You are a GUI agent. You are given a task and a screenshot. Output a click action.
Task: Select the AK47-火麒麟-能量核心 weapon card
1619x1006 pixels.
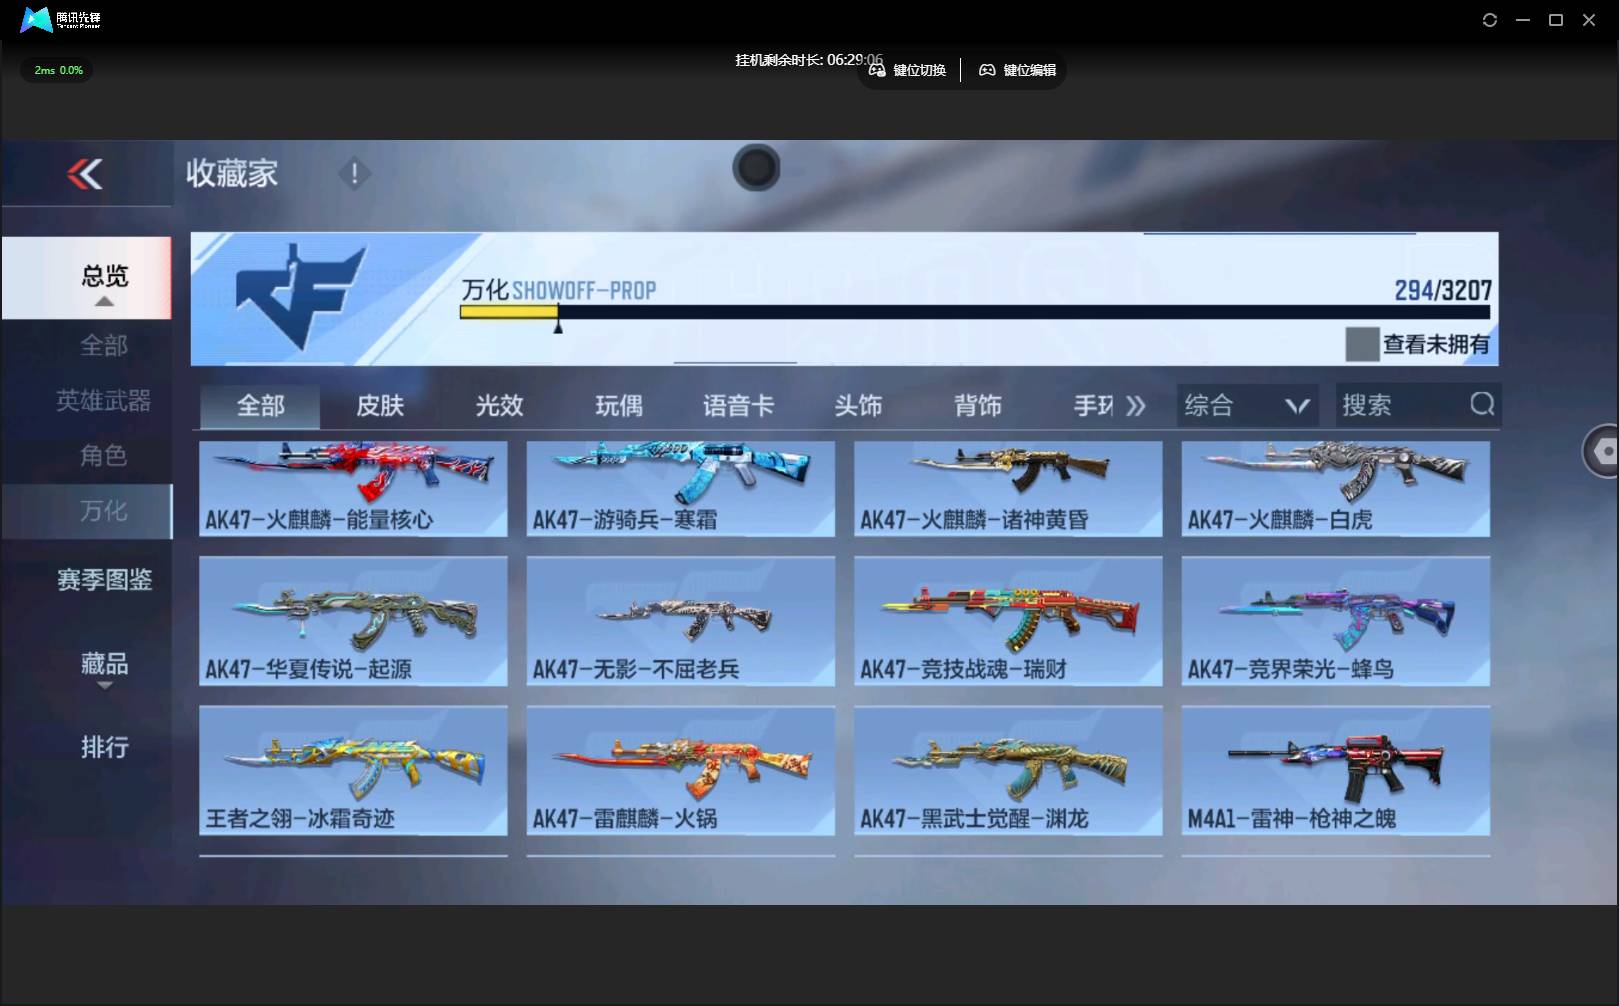(x=353, y=488)
